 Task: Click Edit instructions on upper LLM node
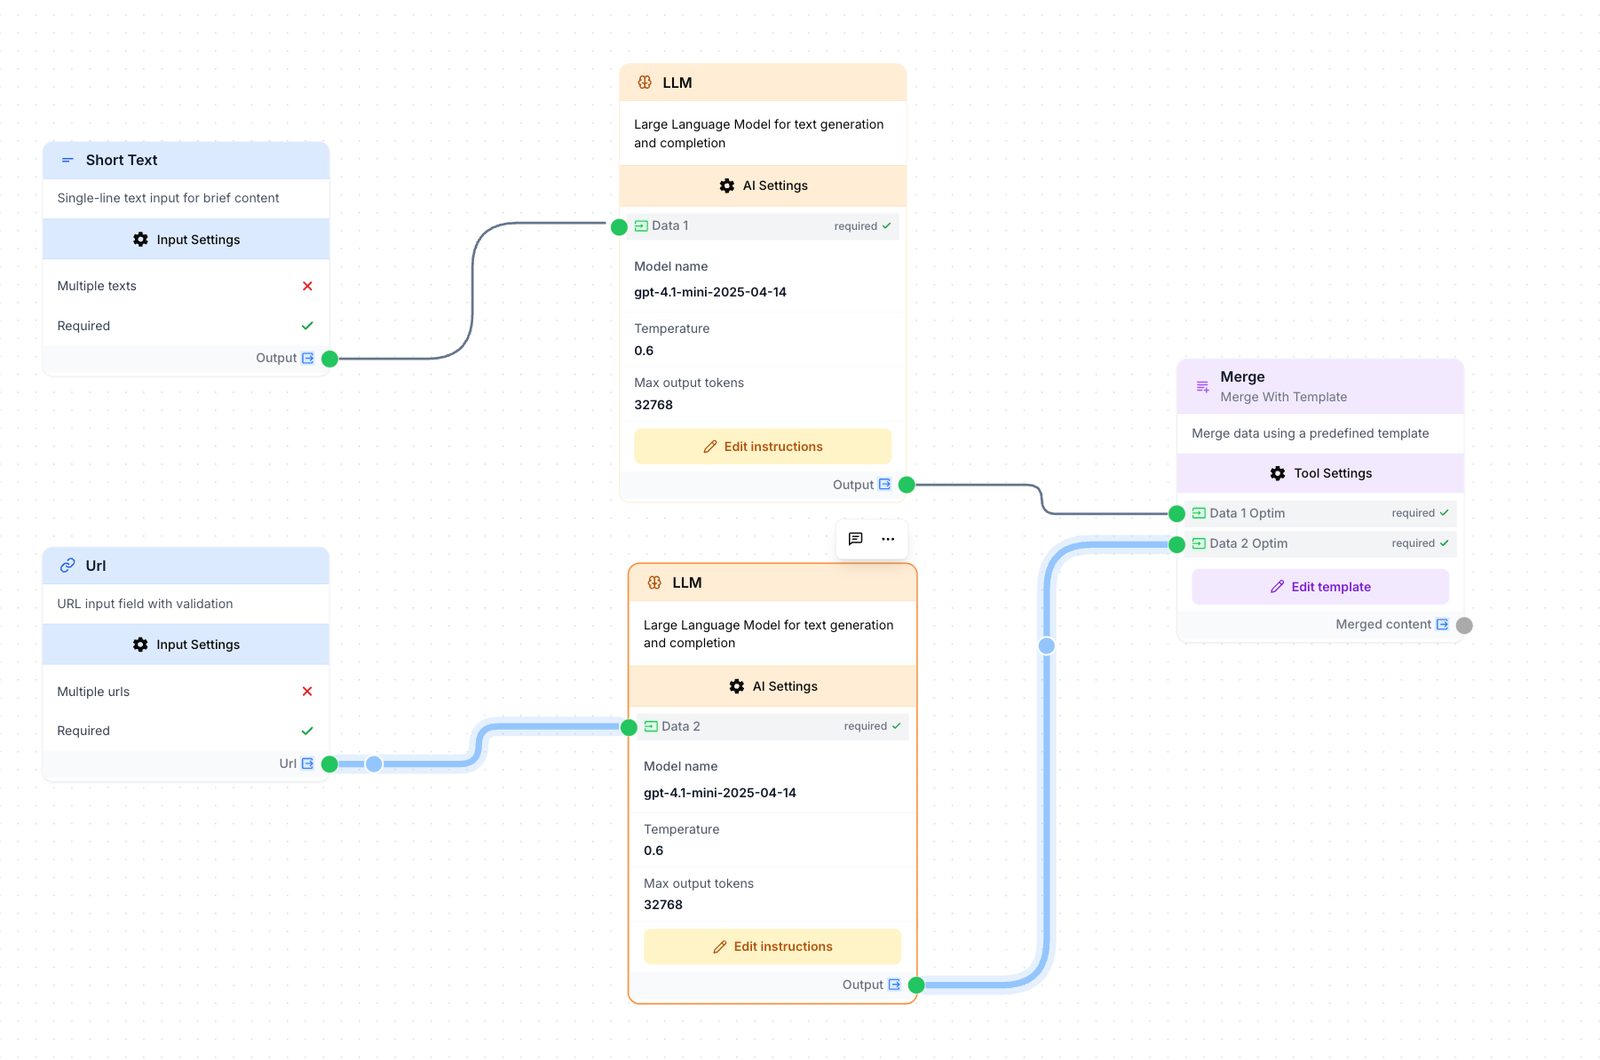point(763,447)
